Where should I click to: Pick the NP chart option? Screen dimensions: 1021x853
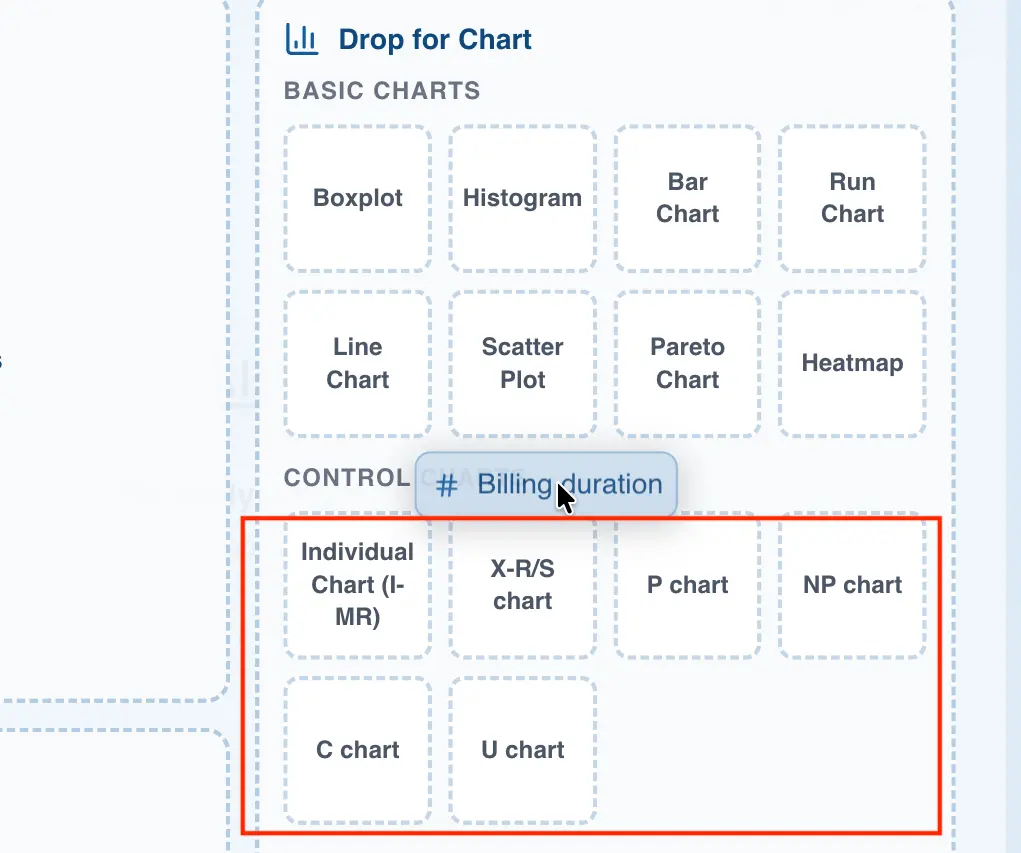852,585
